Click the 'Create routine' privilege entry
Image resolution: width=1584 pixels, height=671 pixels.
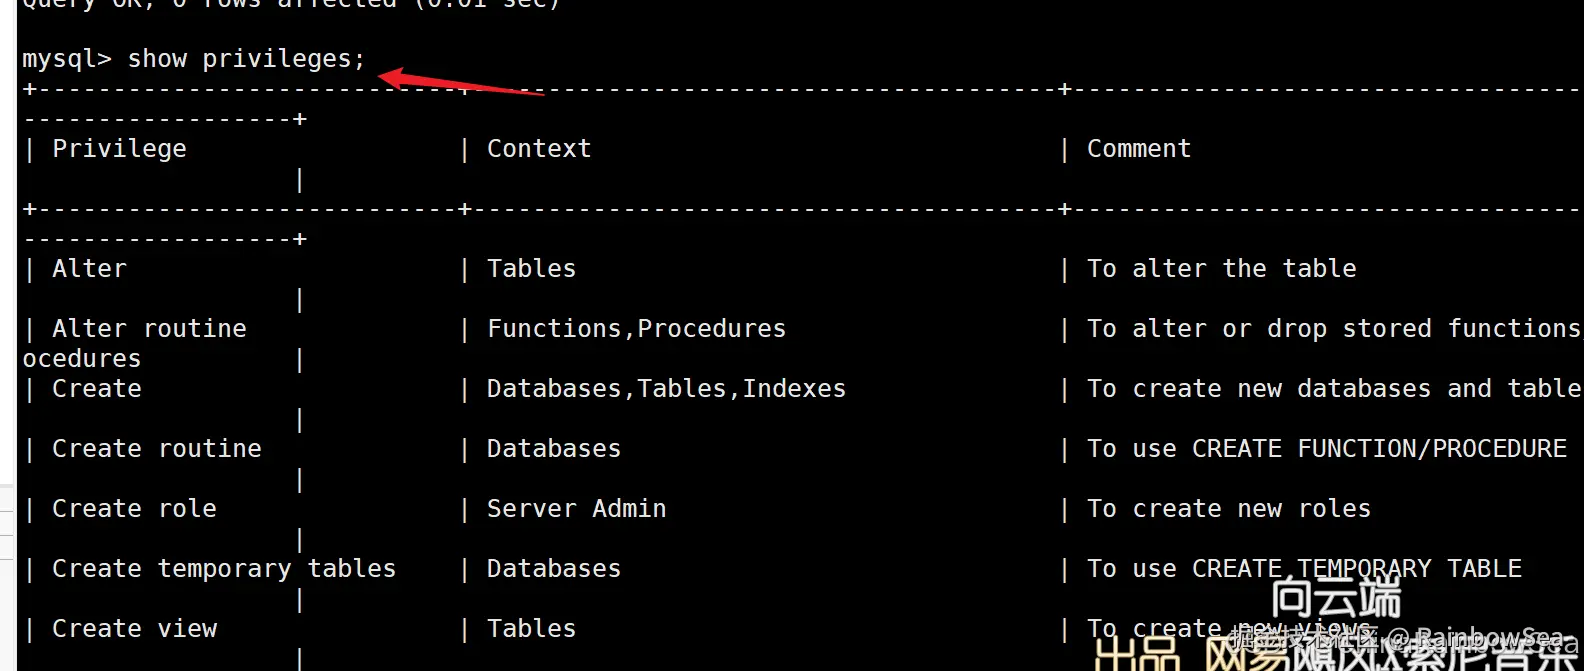[x=157, y=449]
